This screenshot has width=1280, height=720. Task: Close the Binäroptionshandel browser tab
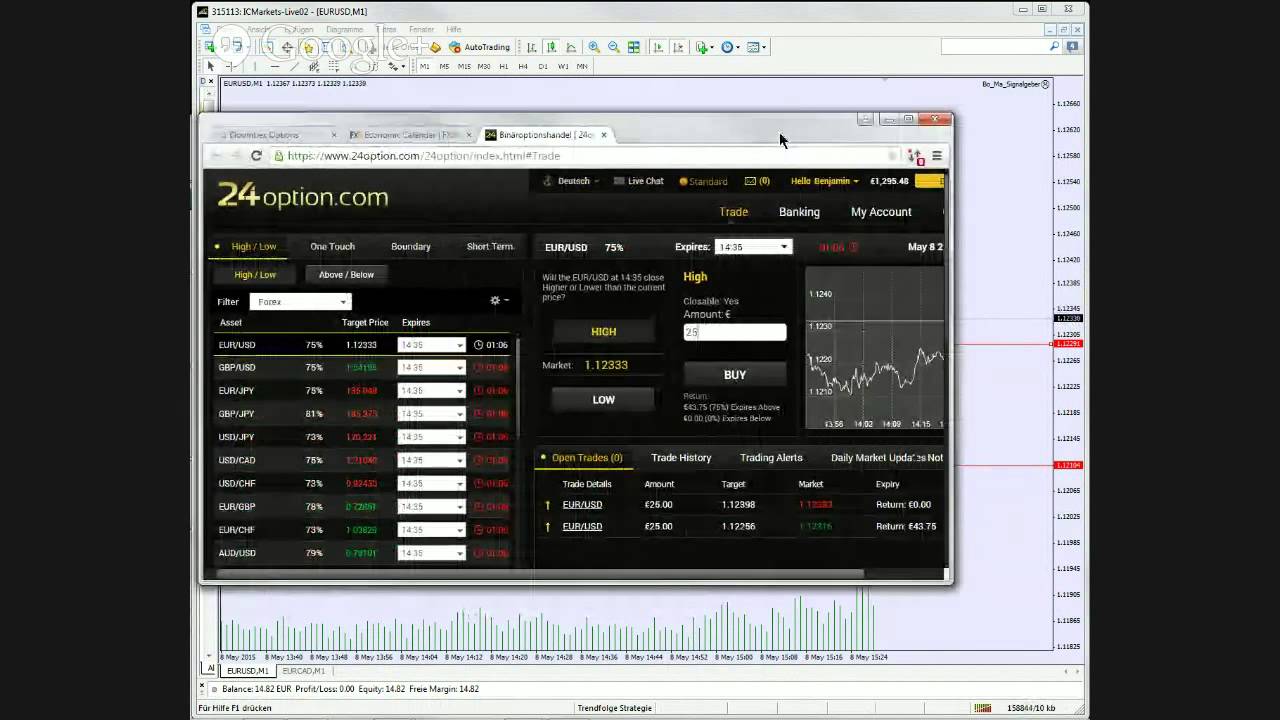tap(603, 135)
